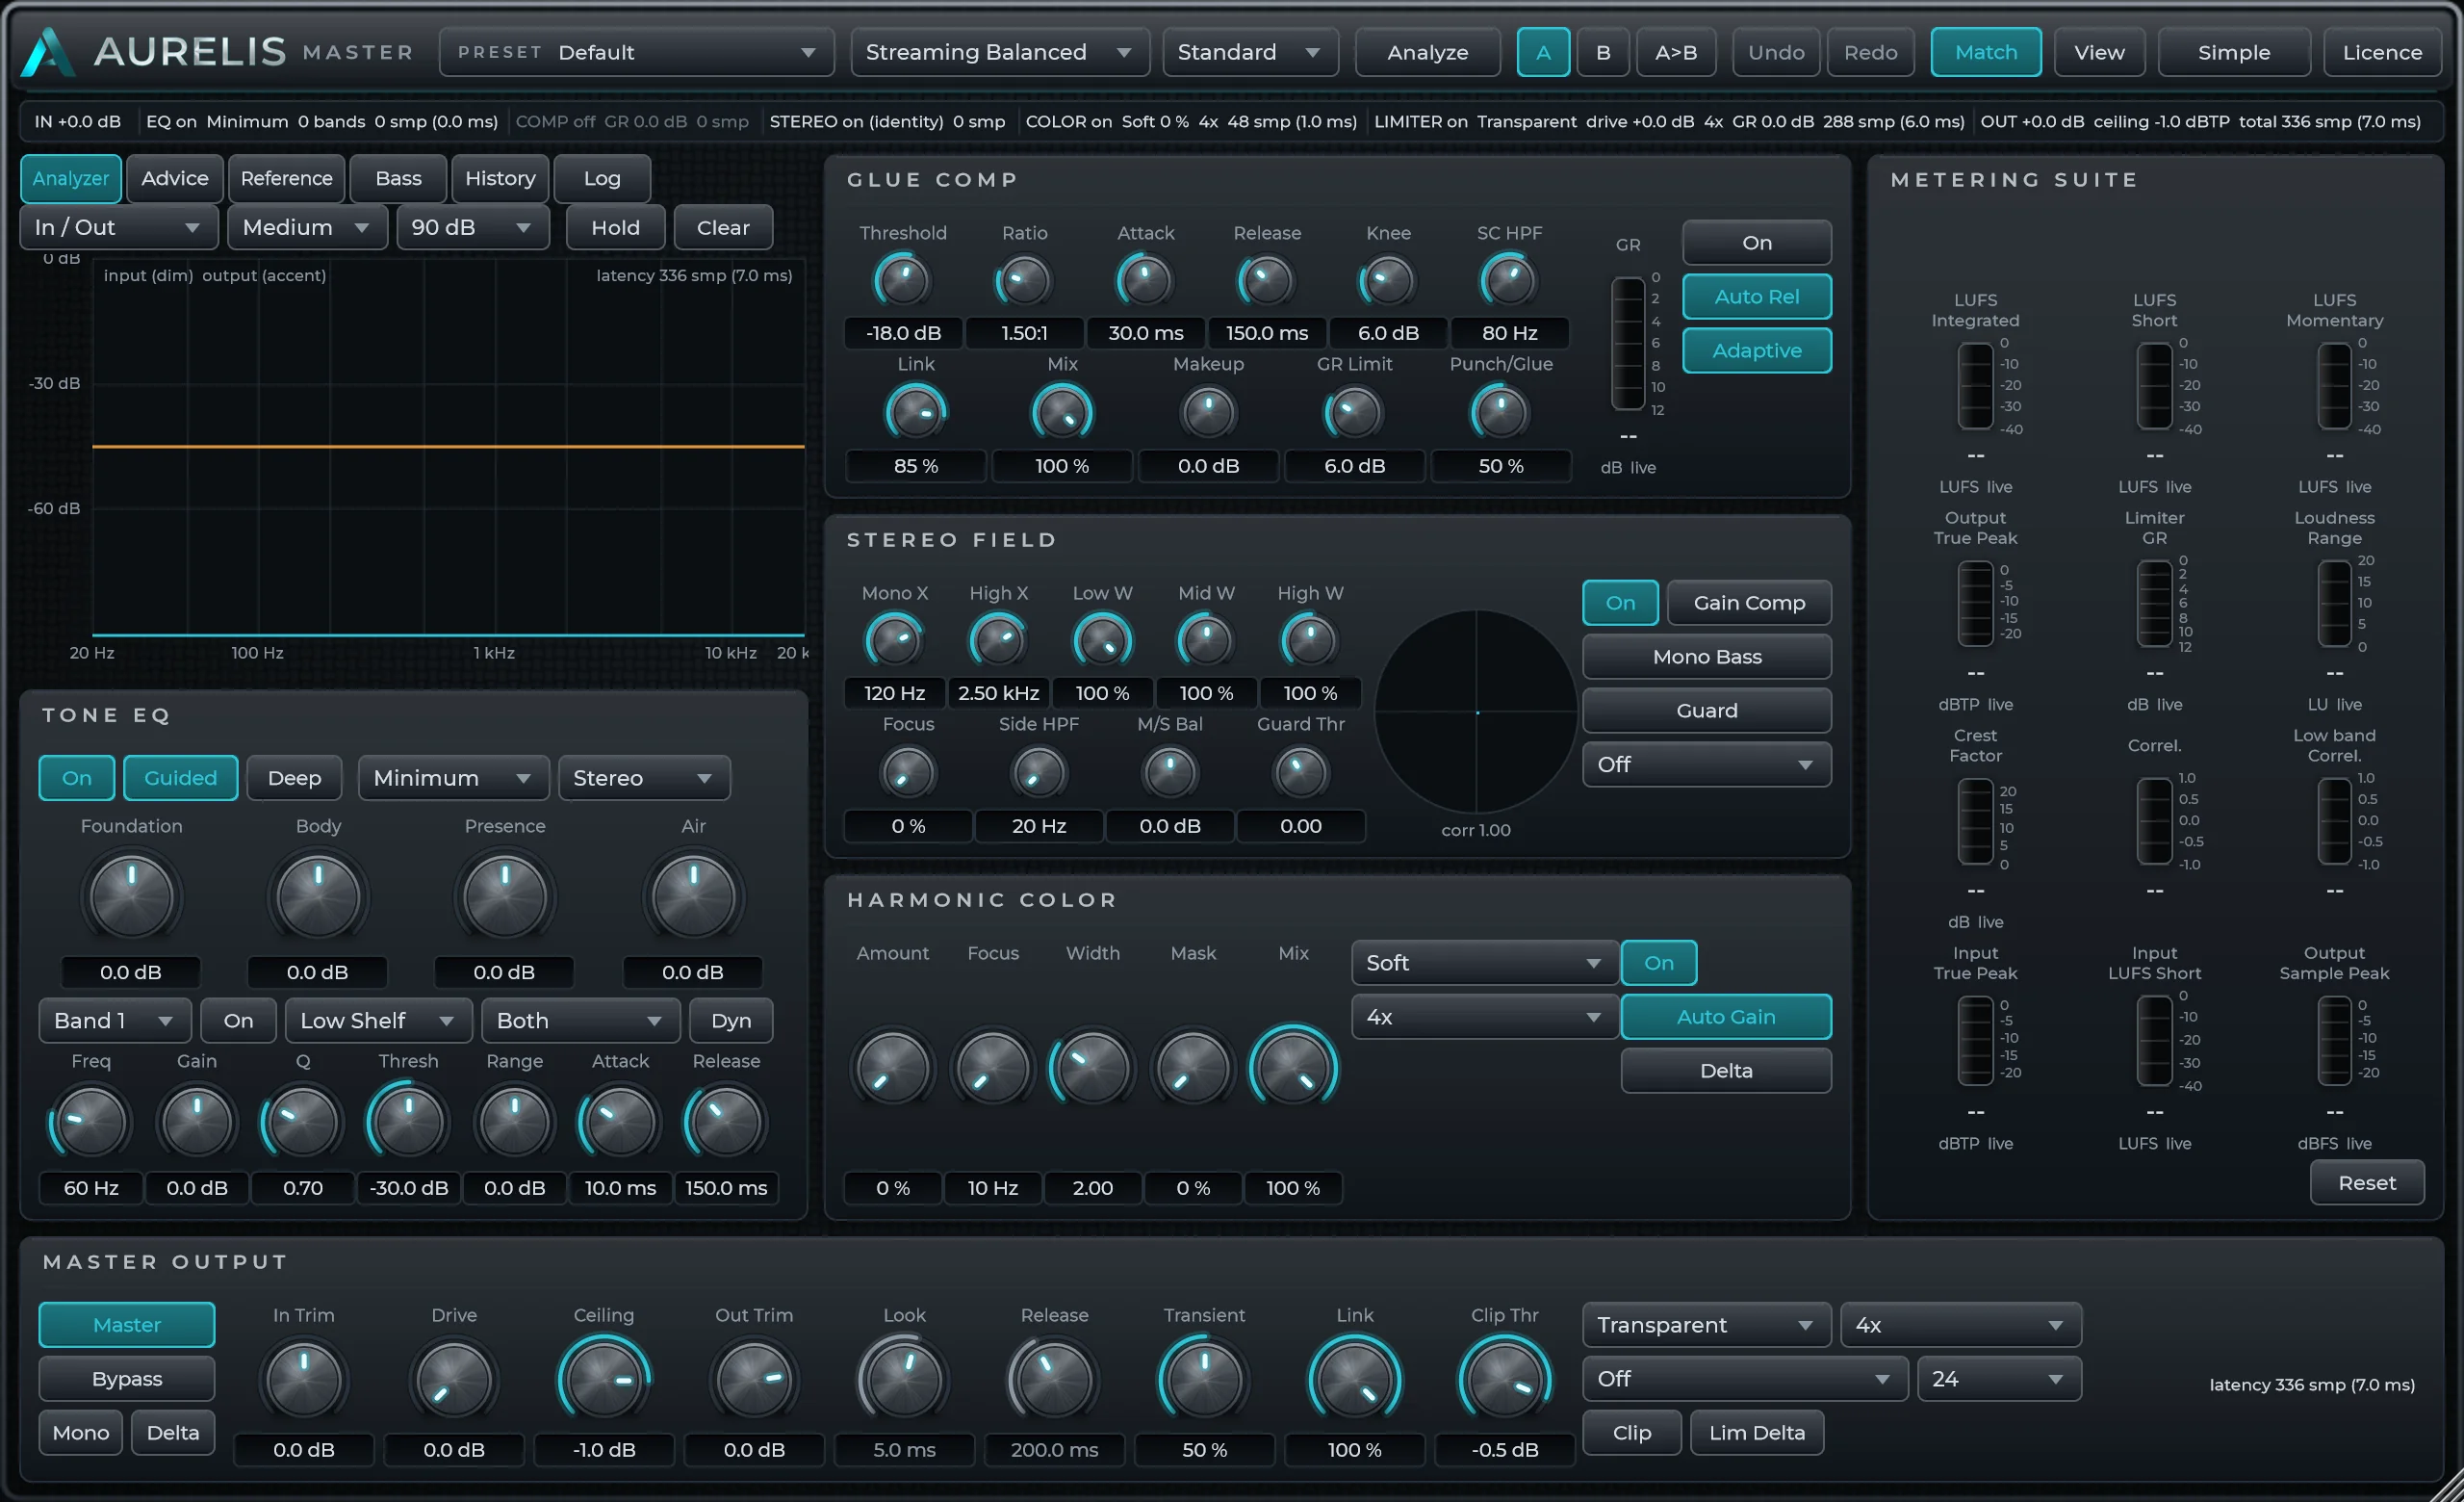Click the Punch/Glue knob
The image size is (2464, 1502).
(1500, 412)
